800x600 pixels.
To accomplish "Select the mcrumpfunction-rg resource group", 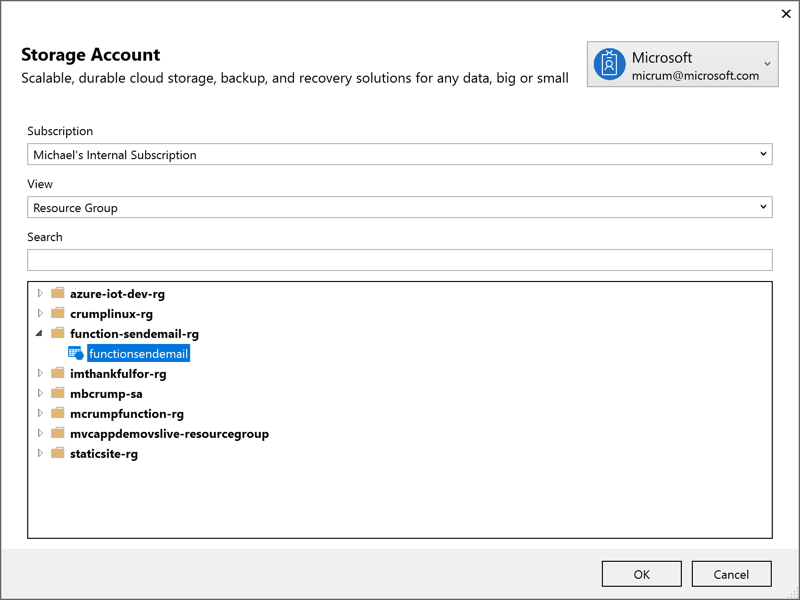I will (x=127, y=414).
